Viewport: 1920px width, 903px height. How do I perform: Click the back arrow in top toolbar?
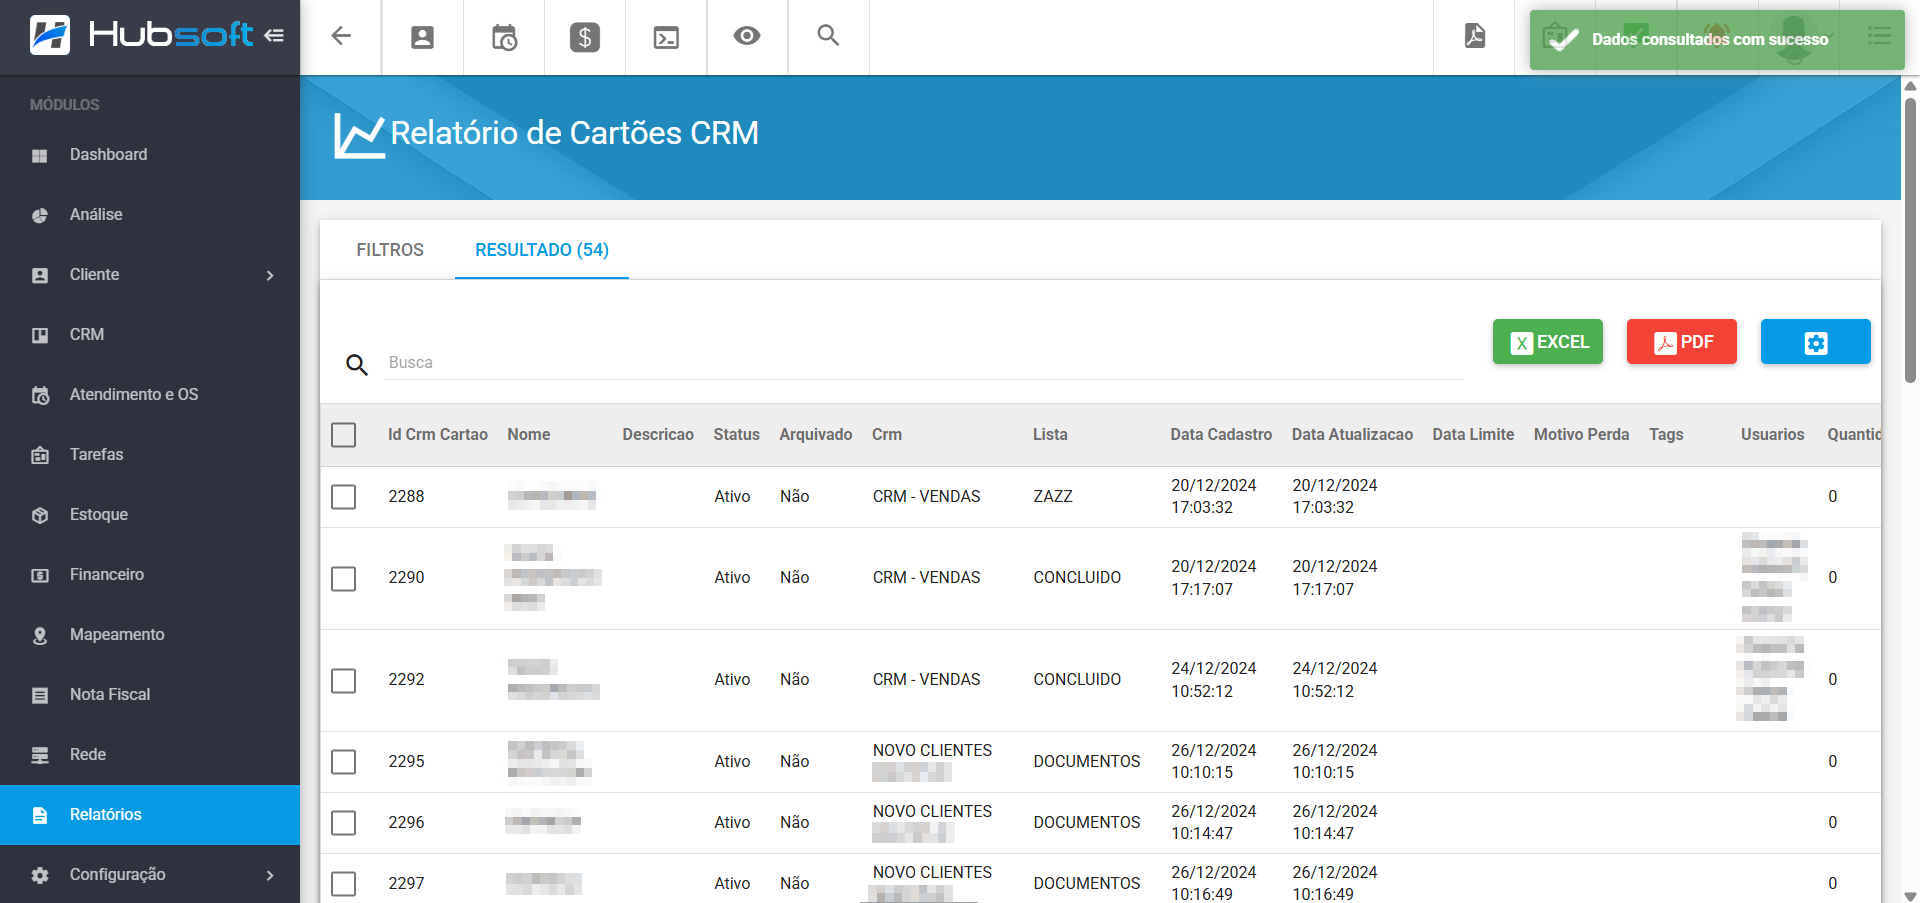click(341, 37)
